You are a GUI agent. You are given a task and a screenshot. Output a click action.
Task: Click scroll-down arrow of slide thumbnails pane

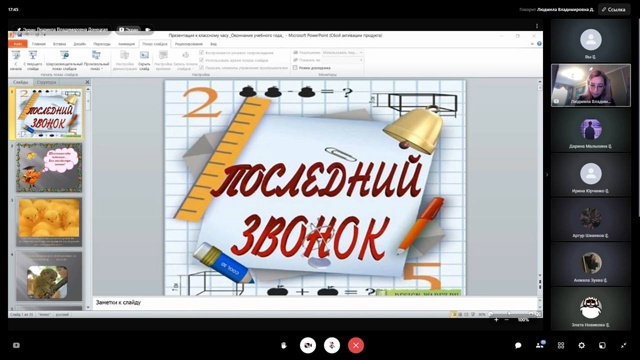coord(88,307)
